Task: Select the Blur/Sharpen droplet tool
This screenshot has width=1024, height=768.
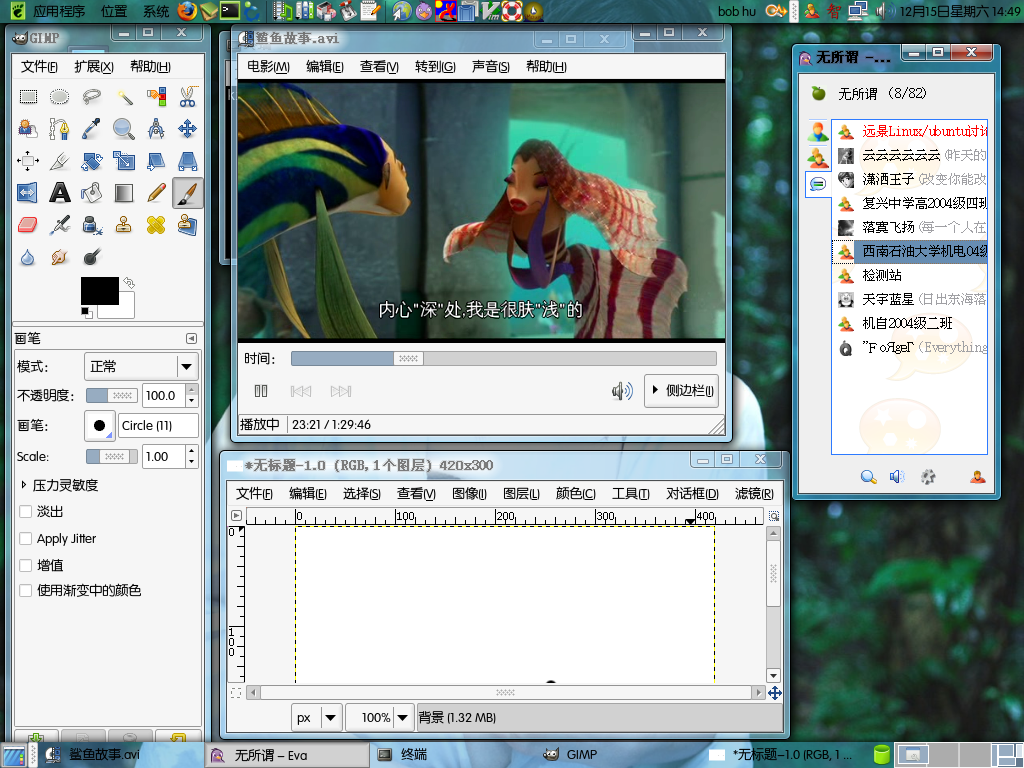Action: click(x=28, y=257)
